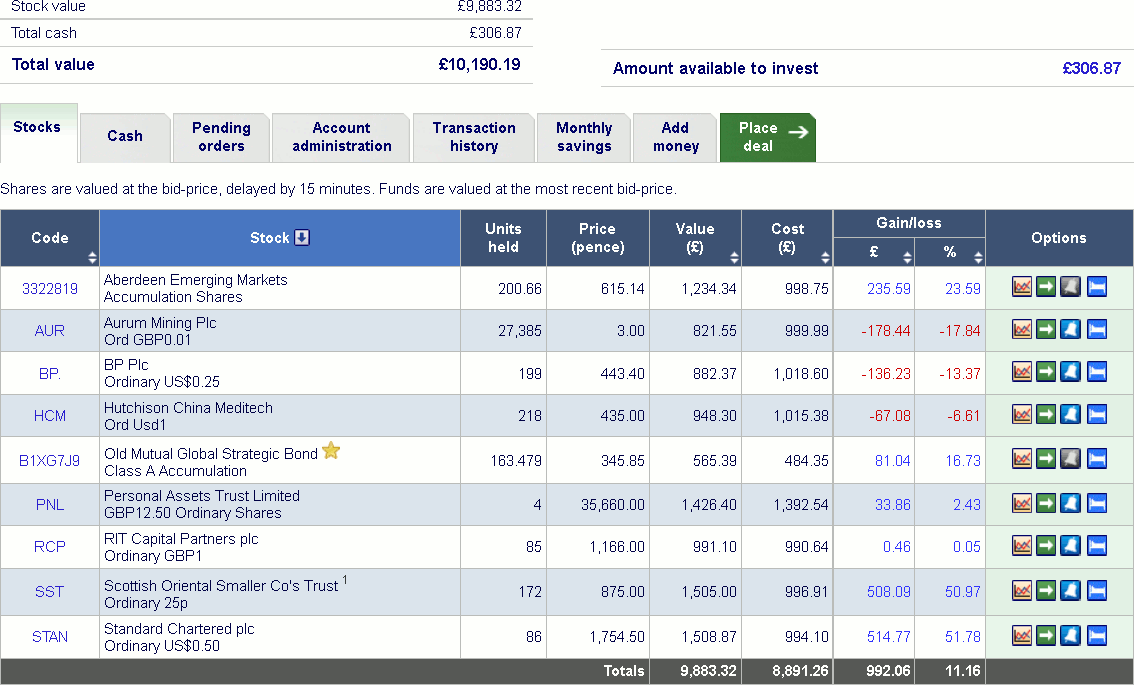Image resolution: width=1134 pixels, height=685 pixels.
Task: Set alert bell for Standard Chartered plc
Action: pyautogui.click(x=1070, y=636)
